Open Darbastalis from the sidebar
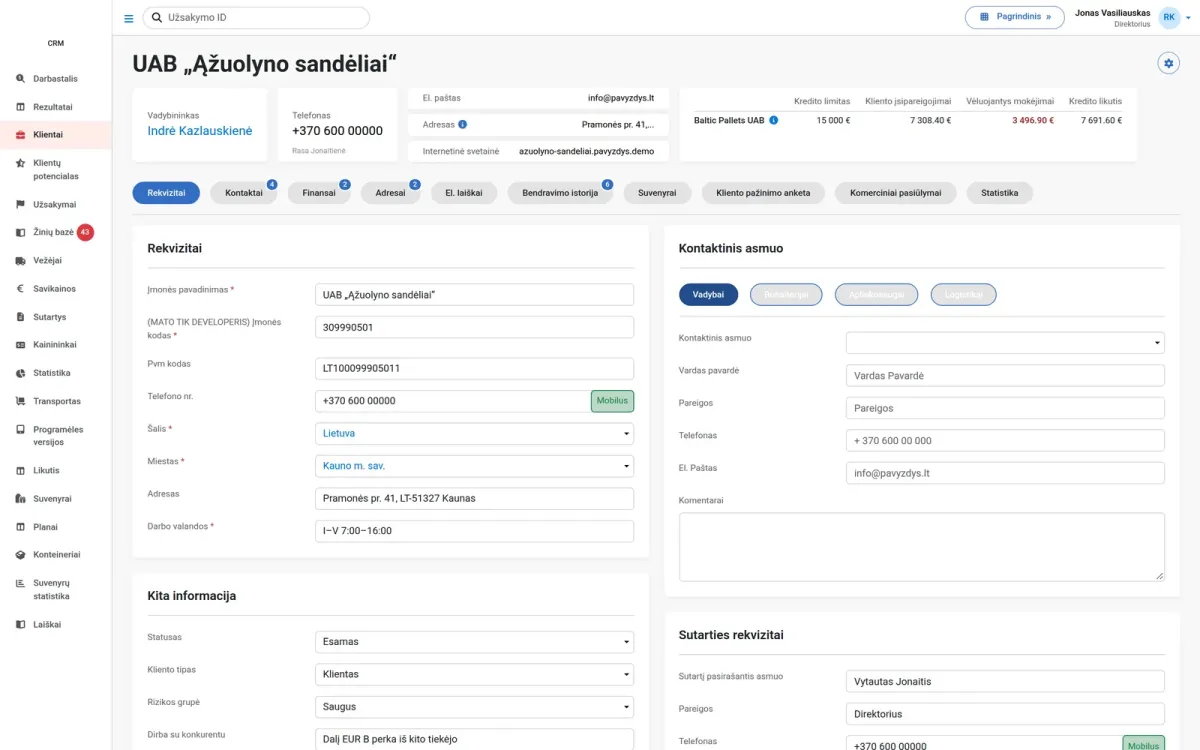The width and height of the screenshot is (1200, 750). tap(56, 79)
